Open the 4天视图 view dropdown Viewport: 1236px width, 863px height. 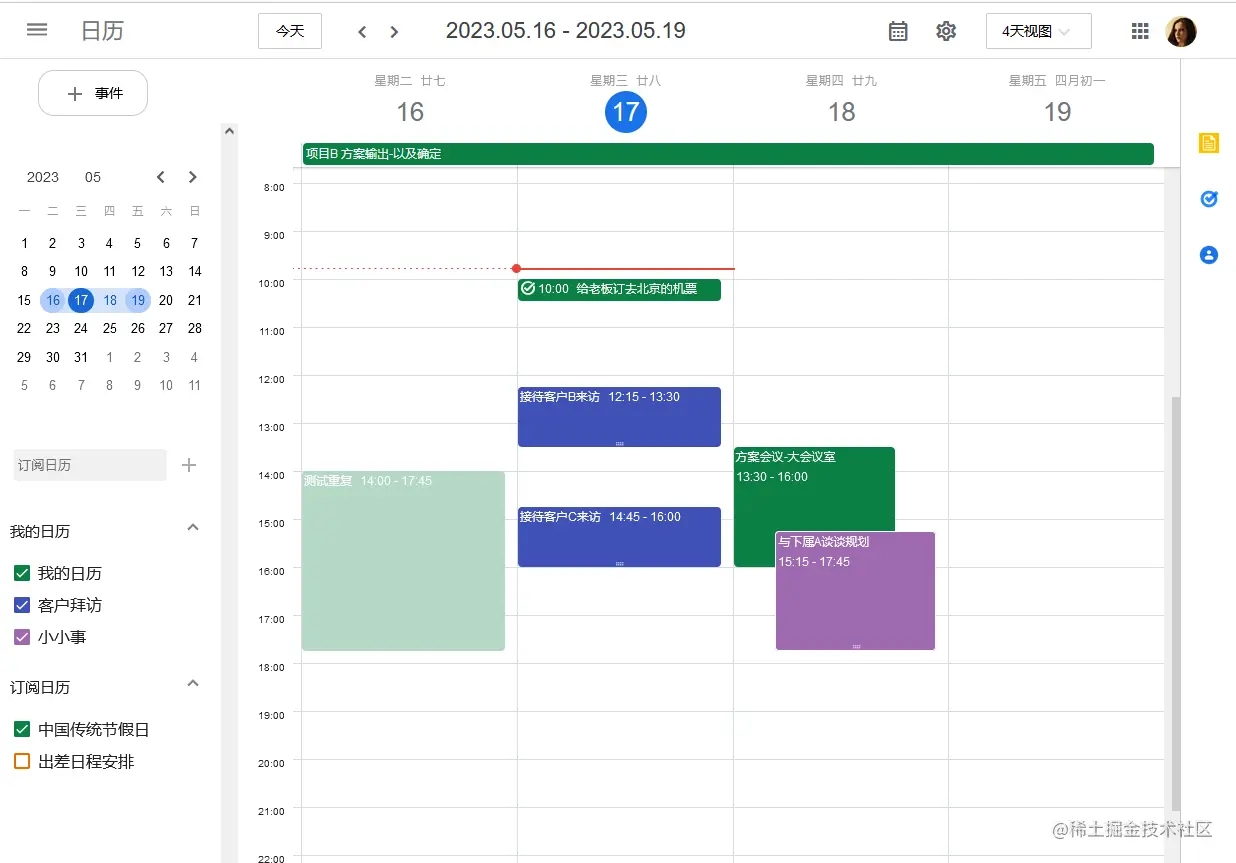click(1038, 31)
